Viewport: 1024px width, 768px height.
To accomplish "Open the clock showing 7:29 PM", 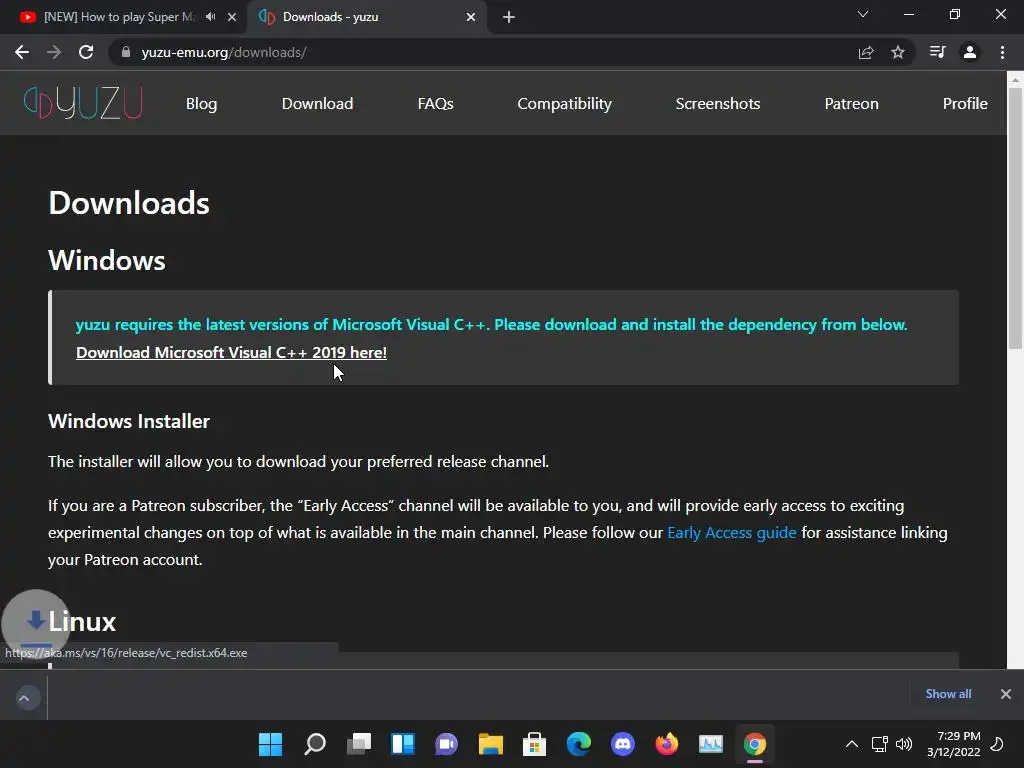I will [953, 744].
